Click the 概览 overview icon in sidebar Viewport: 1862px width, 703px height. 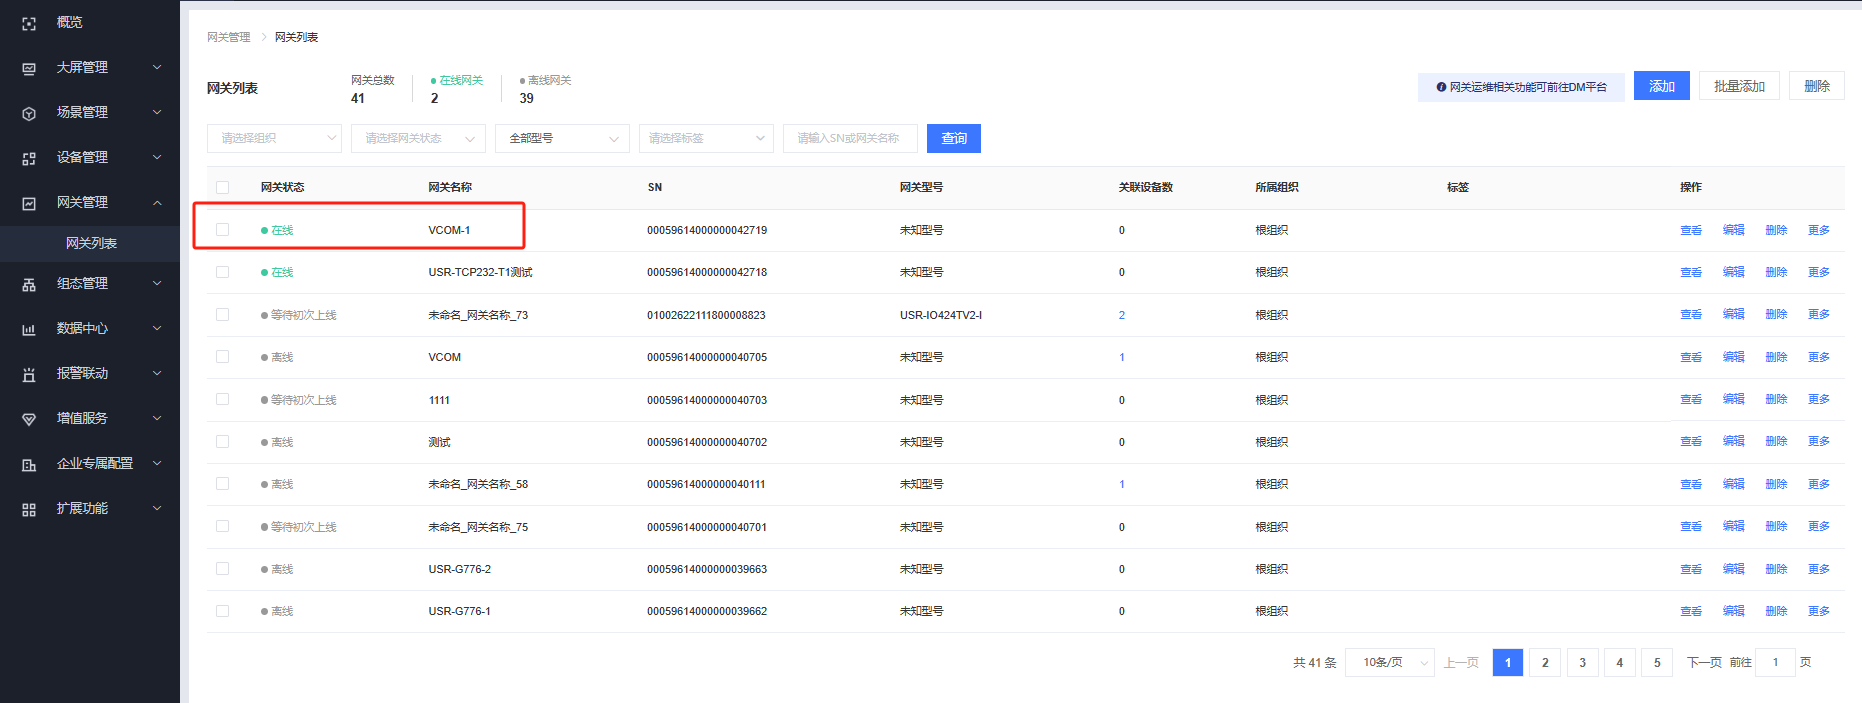[29, 23]
